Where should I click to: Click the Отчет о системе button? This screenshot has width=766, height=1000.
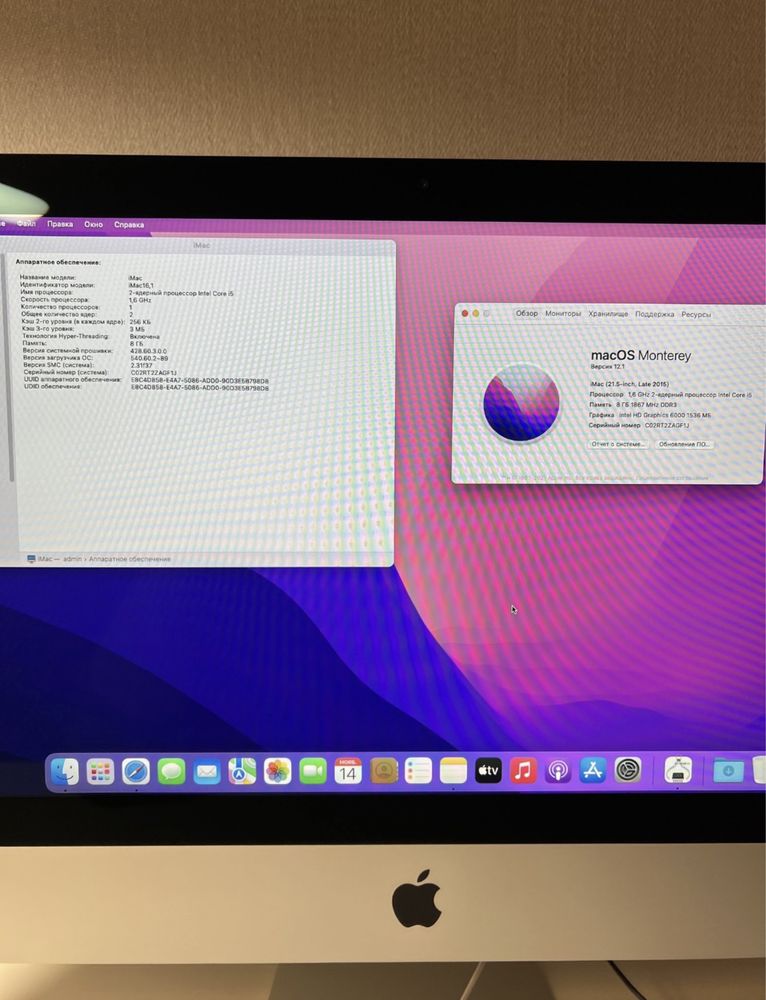(617, 444)
